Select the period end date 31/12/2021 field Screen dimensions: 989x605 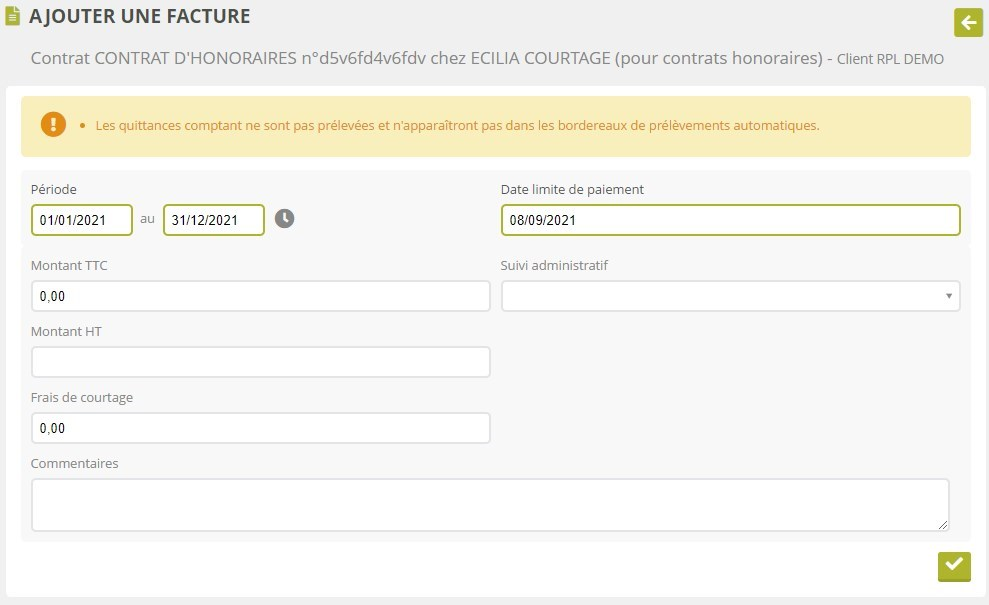[214, 220]
